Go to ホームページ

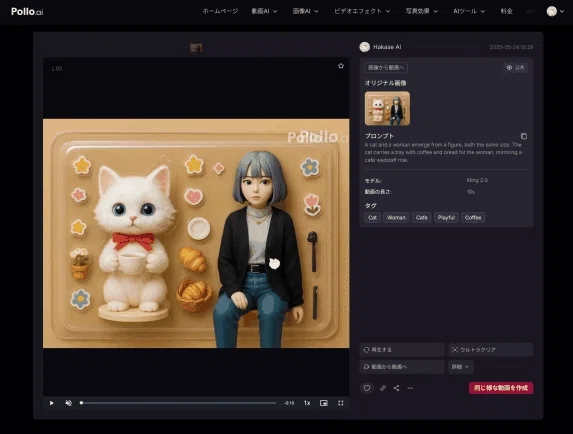(220, 11)
